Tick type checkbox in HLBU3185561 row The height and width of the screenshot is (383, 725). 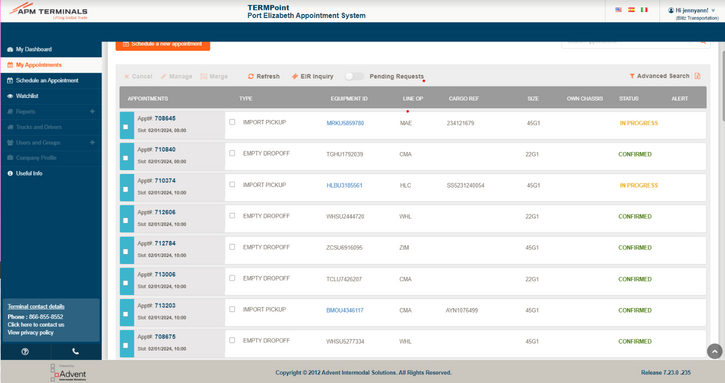pyautogui.click(x=232, y=185)
